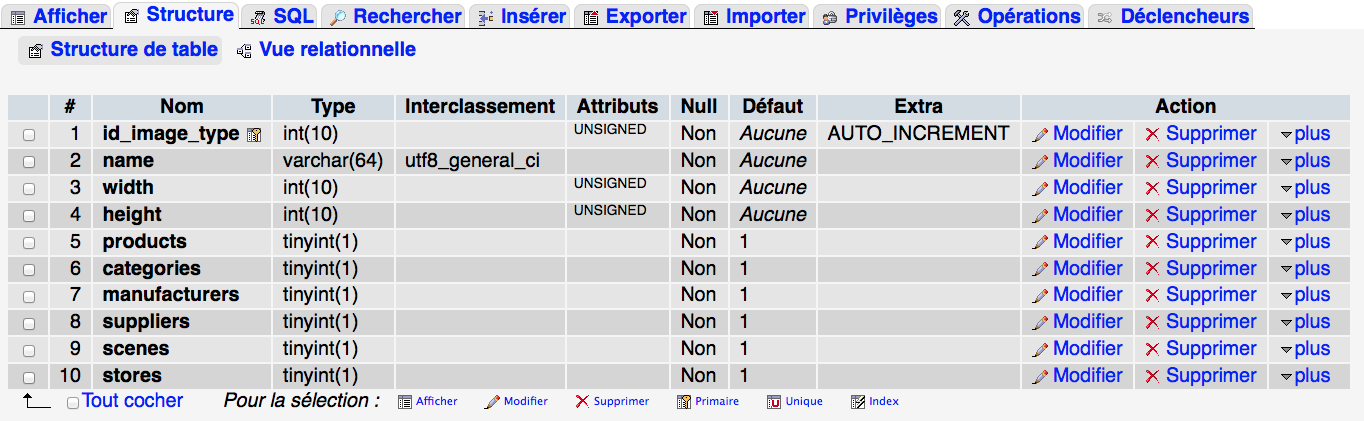This screenshot has height=421, width=1364.
Task: Click pencil icon for the name row
Action: pyautogui.click(x=1040, y=161)
